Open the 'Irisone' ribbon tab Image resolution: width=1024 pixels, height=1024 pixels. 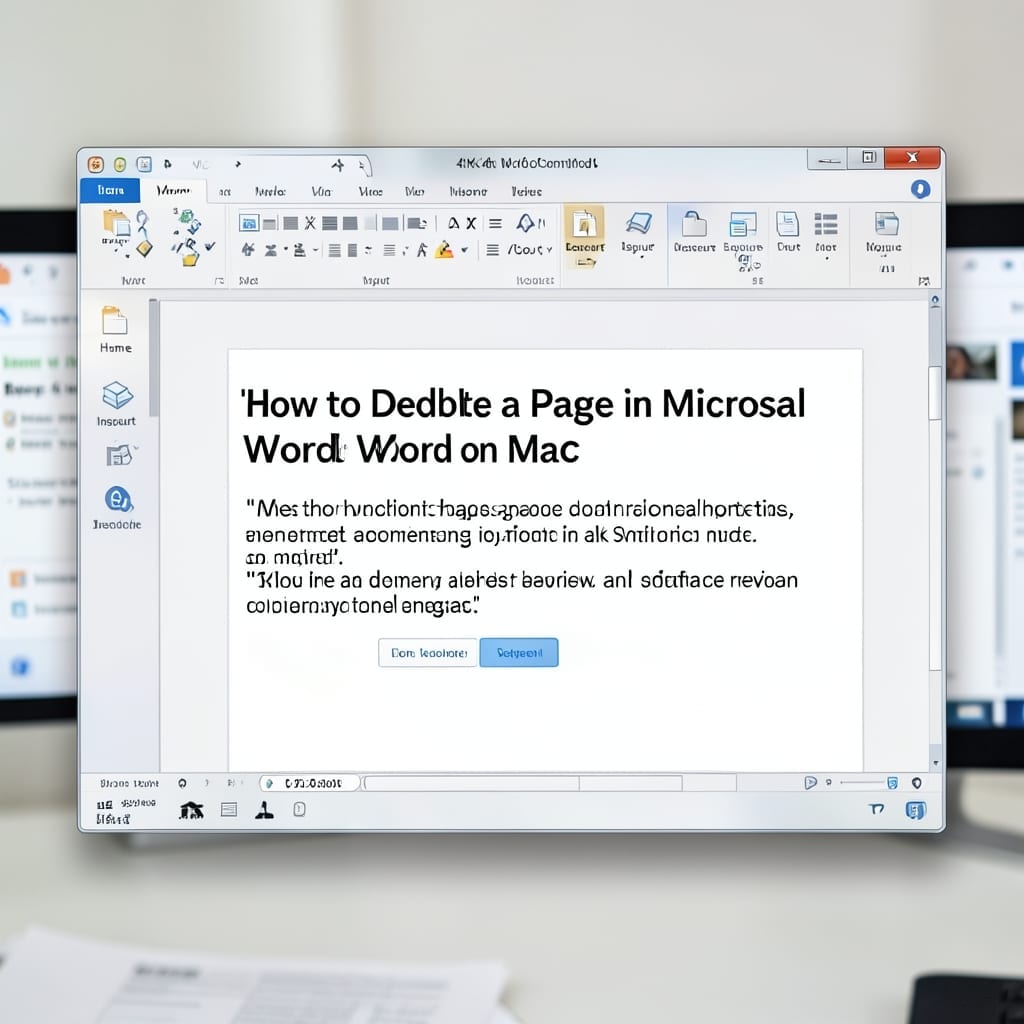468,191
